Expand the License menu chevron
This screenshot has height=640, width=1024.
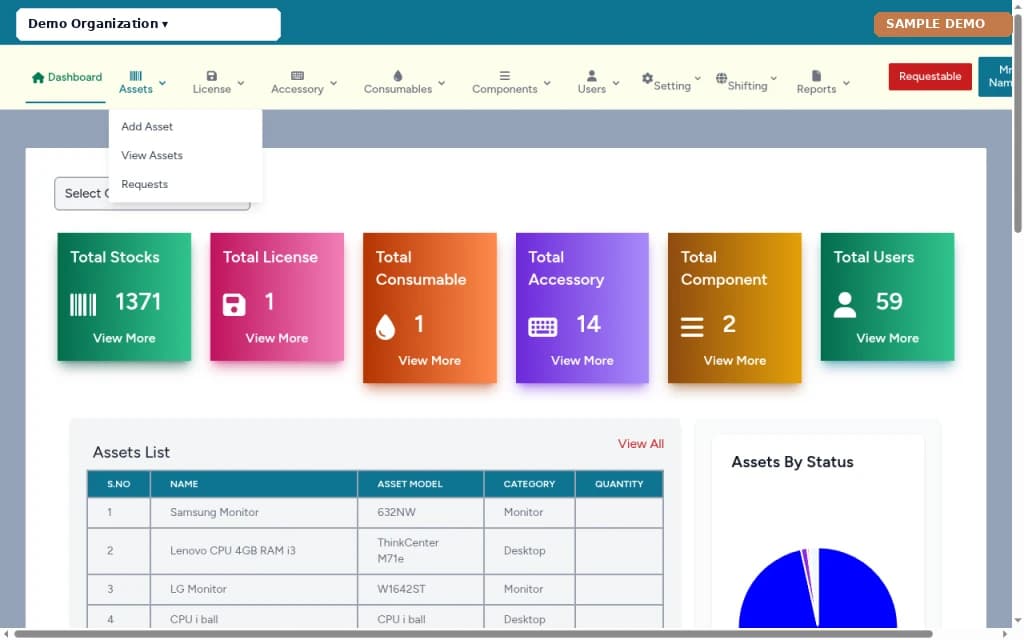click(x=241, y=83)
